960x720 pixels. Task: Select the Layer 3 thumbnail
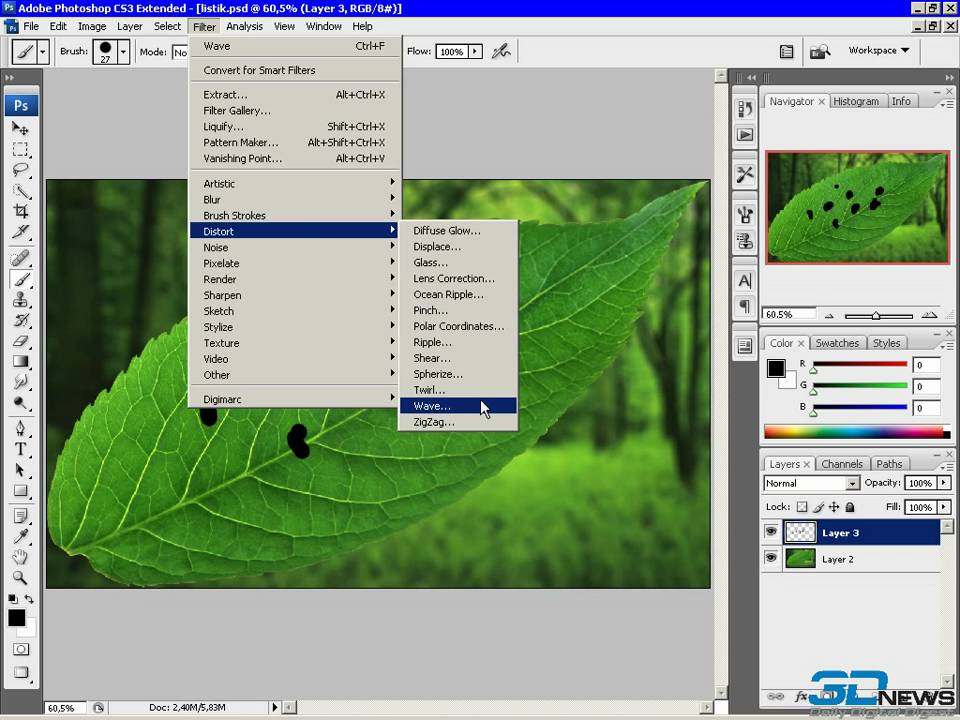(800, 532)
